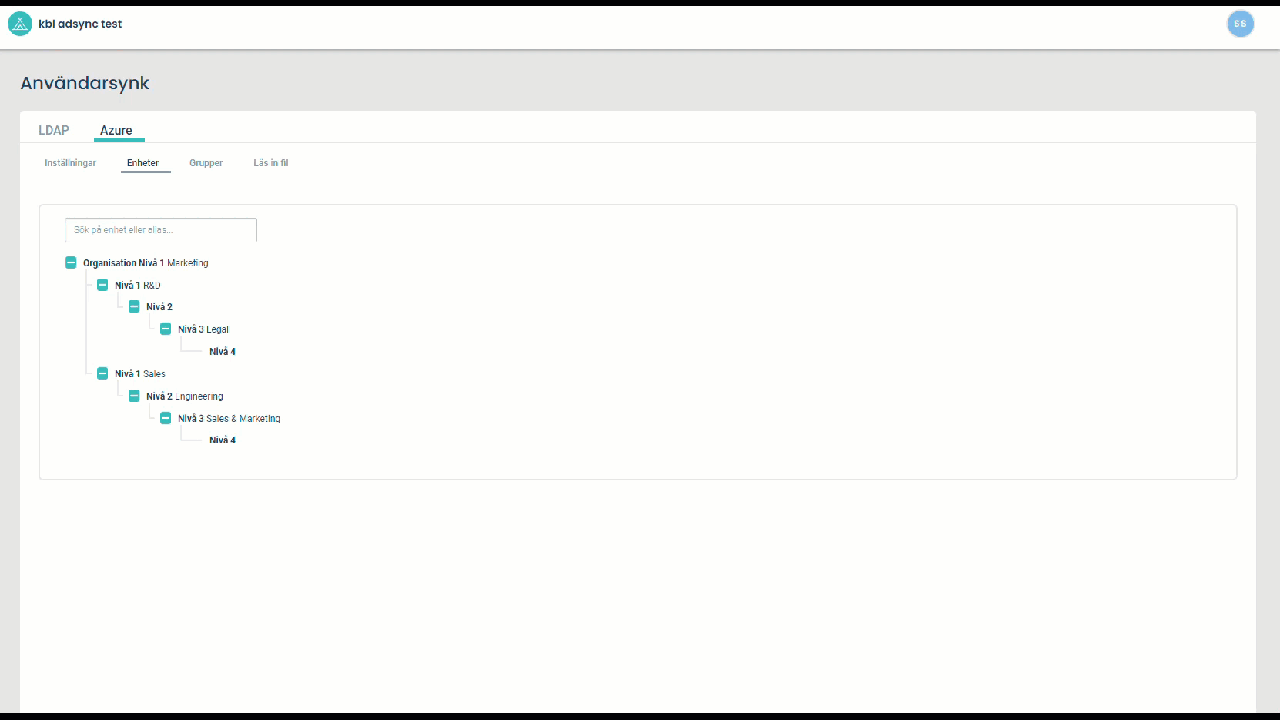Open the user avatar menu
Viewport: 1280px width, 720px height.
1240,24
